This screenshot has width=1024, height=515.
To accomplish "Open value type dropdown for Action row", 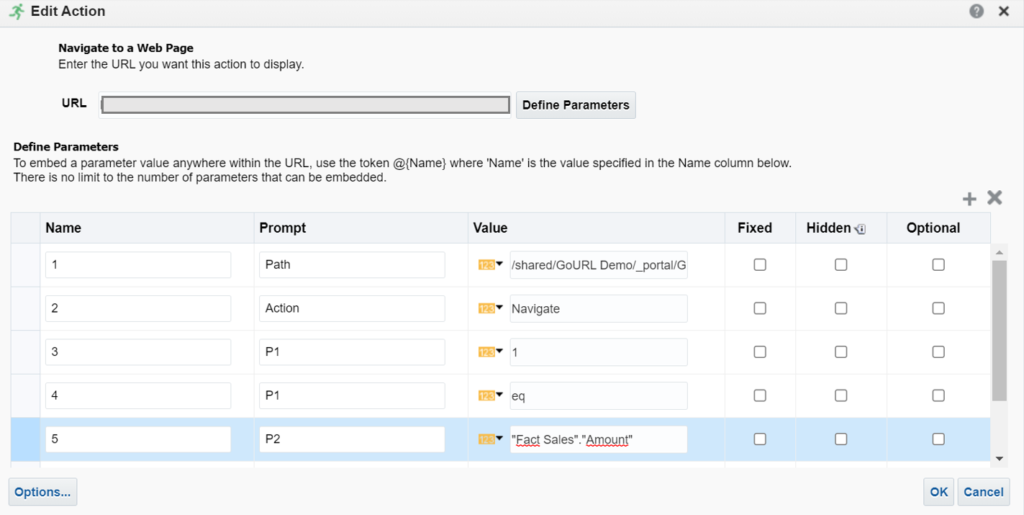I will pyautogui.click(x=490, y=309).
